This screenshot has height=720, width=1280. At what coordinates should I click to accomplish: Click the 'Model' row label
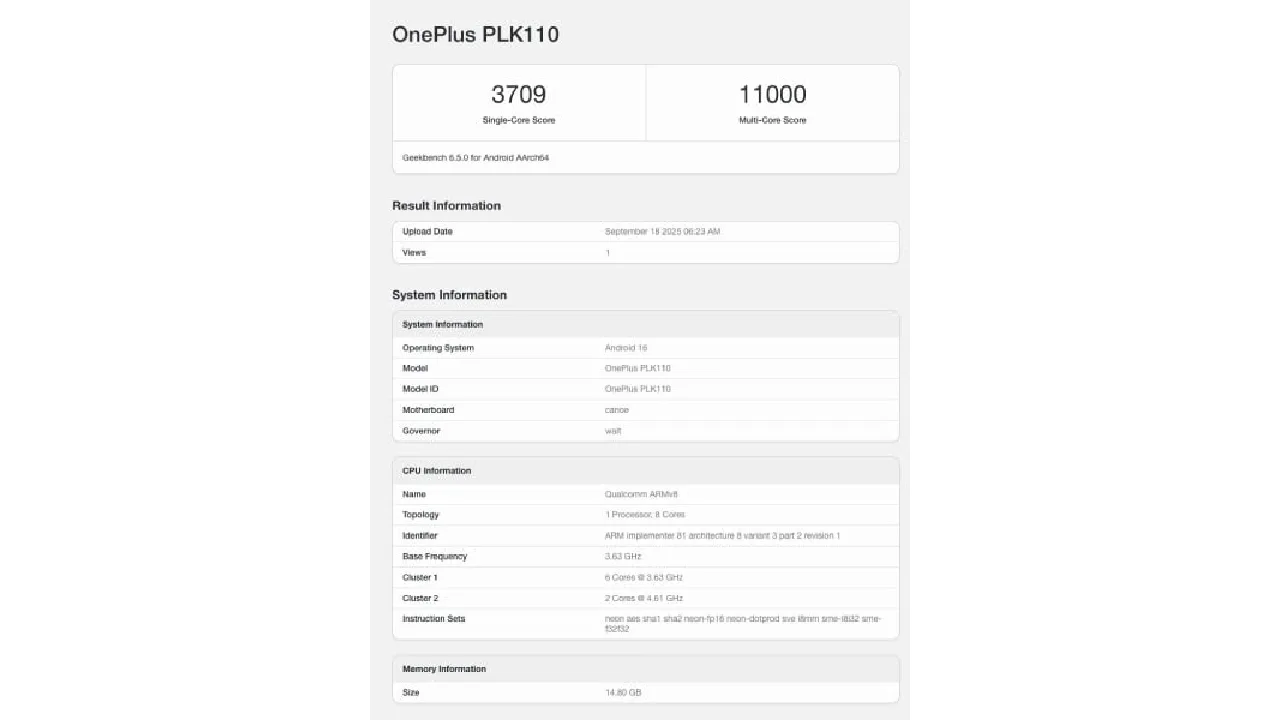415,368
